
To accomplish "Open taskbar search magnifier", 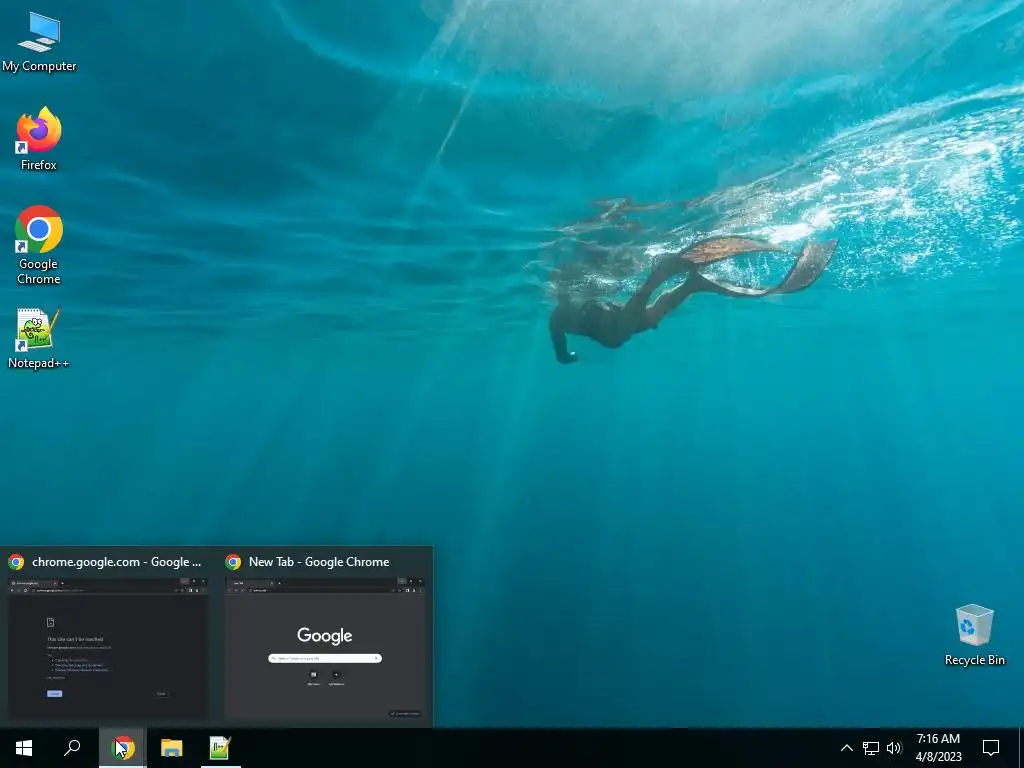I will (72, 748).
